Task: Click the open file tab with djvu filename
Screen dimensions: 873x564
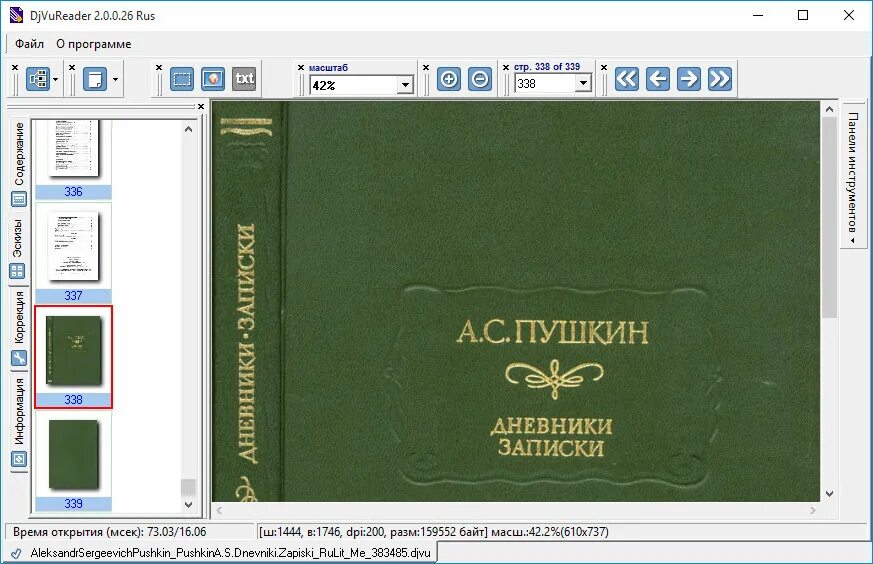Action: (221, 553)
